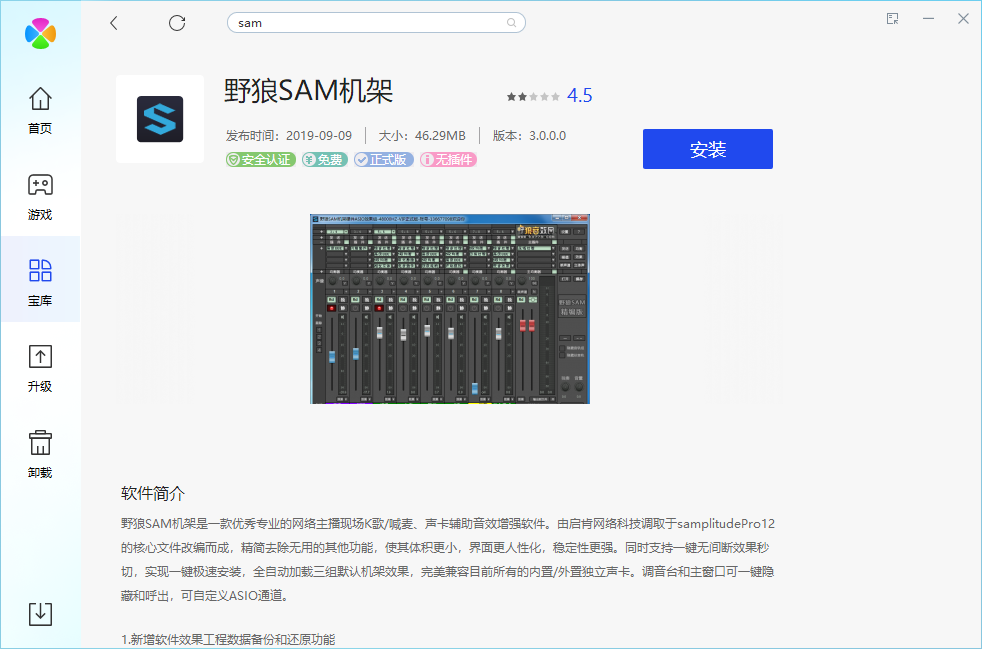The image size is (982, 649).
Task: Click the line 1.新增软件效果工程数据备份和还原功能
Action: tap(228, 640)
